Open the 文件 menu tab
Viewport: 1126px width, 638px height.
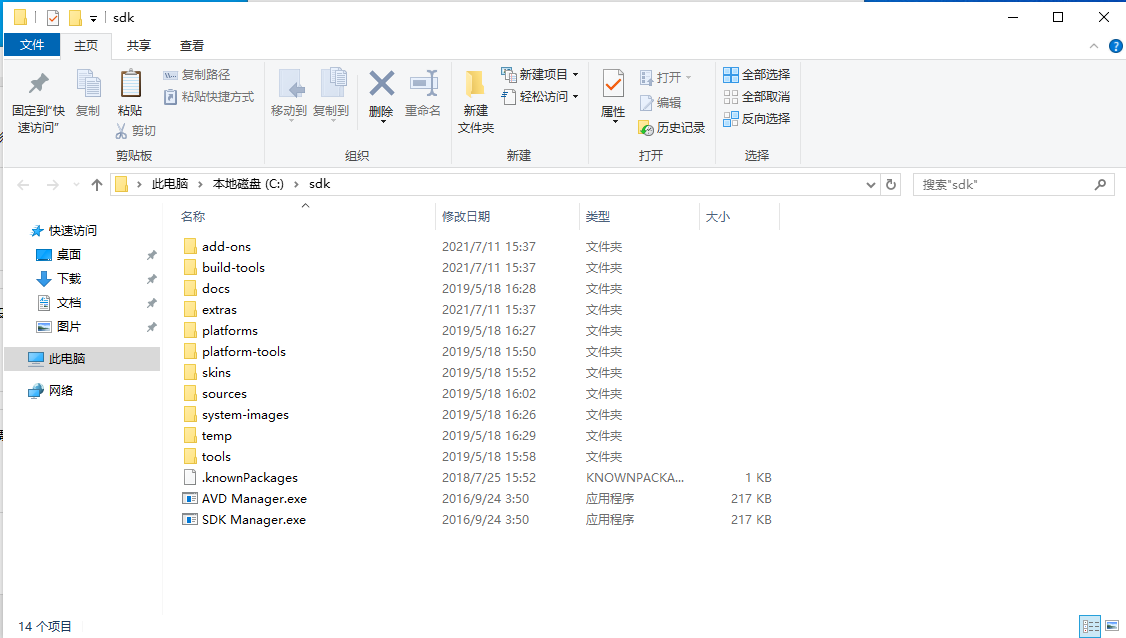tap(32, 45)
